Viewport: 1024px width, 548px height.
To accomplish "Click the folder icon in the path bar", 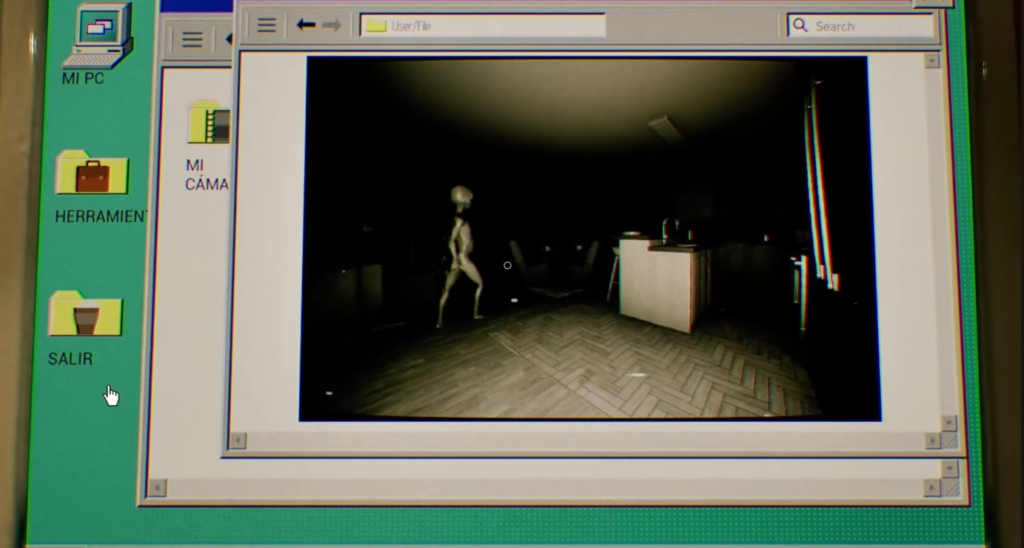I will (376, 26).
